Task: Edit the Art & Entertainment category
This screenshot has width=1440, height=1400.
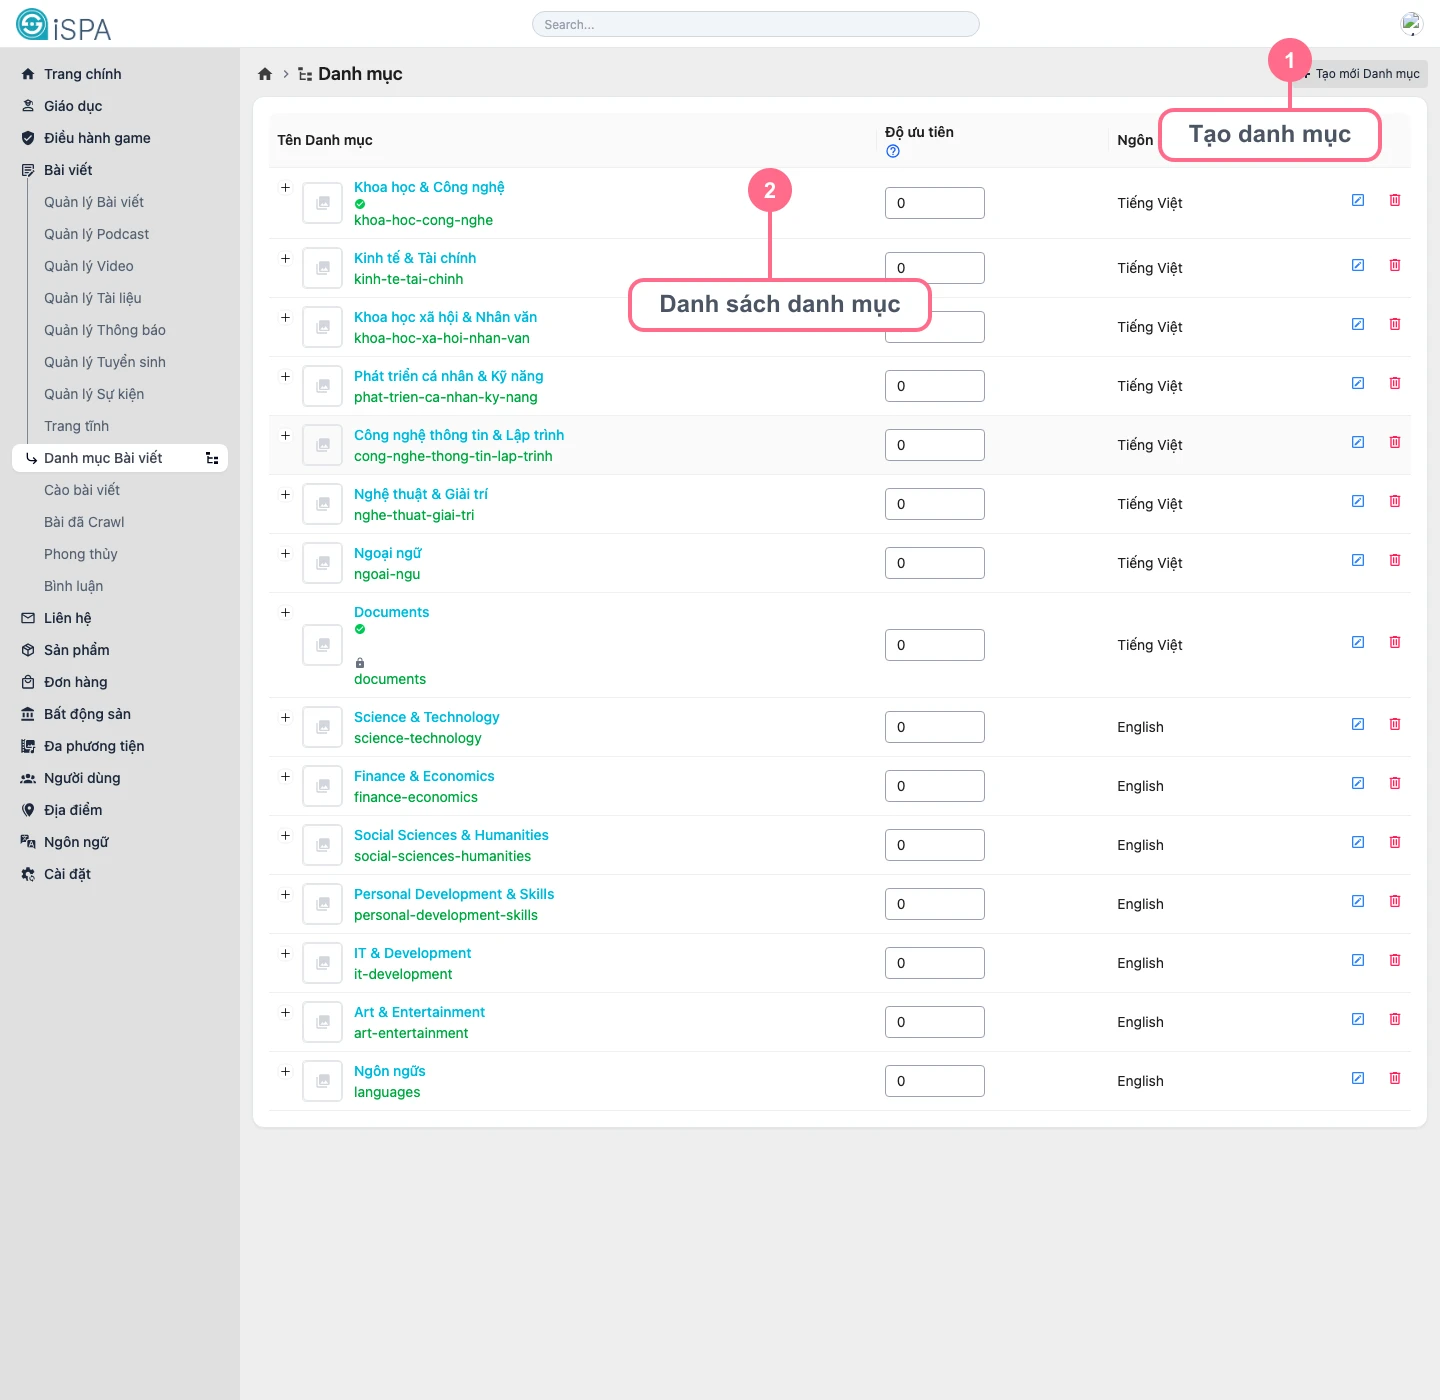Action: [1358, 1019]
